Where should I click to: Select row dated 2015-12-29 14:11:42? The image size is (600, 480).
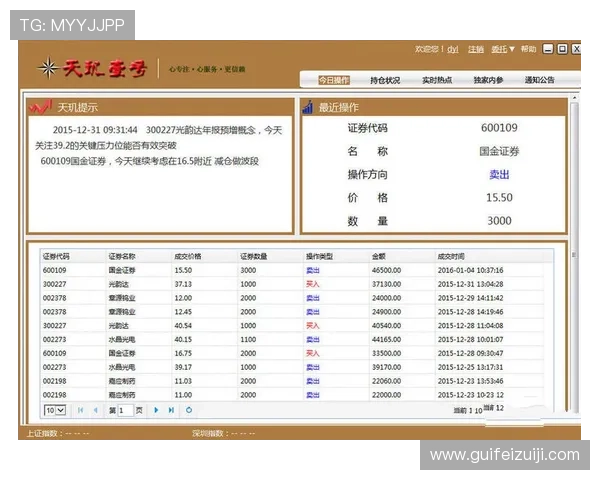[292, 298]
